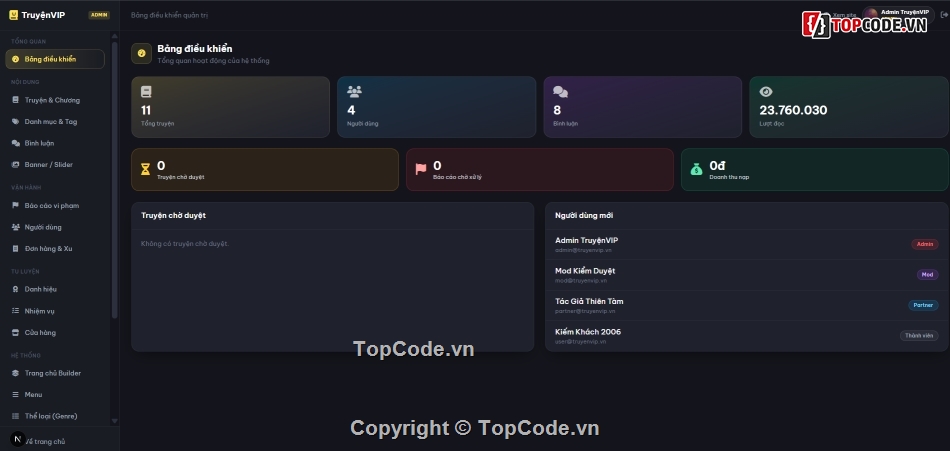
Task: Click the money bag icon on Doanh thu nạp card
Action: coord(696,169)
